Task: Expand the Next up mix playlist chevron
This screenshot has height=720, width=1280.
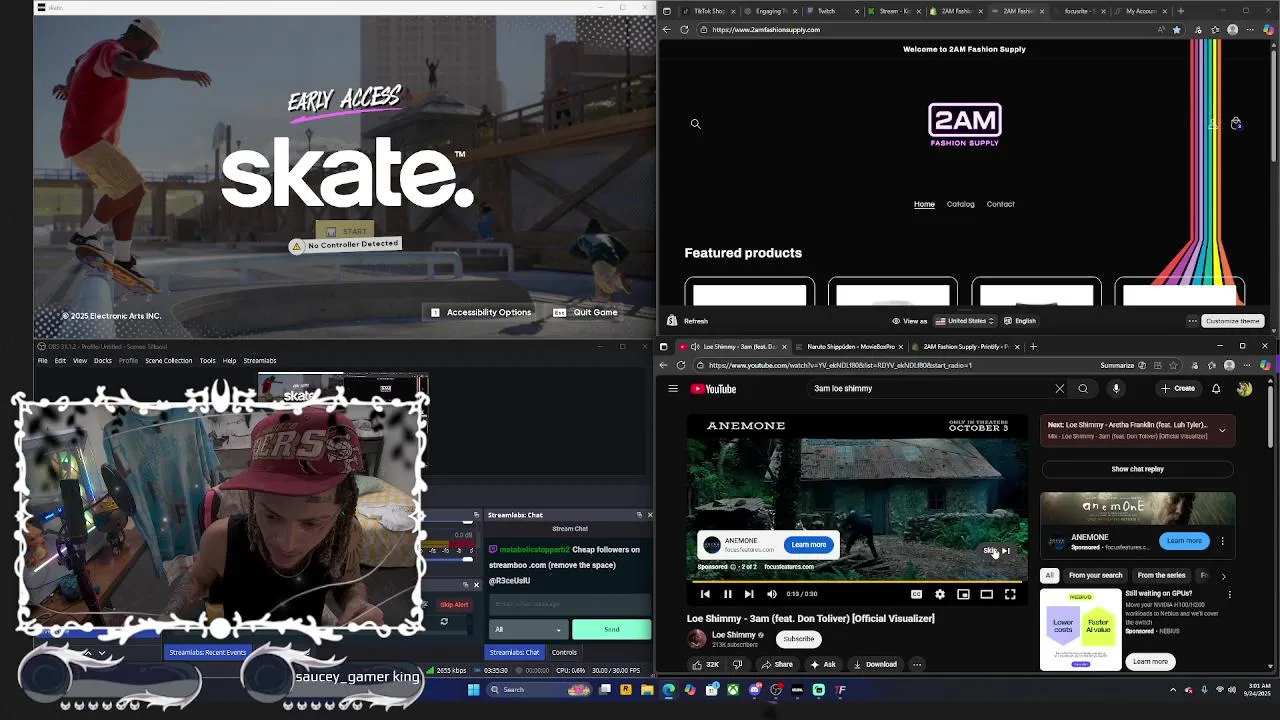Action: pyautogui.click(x=1222, y=430)
